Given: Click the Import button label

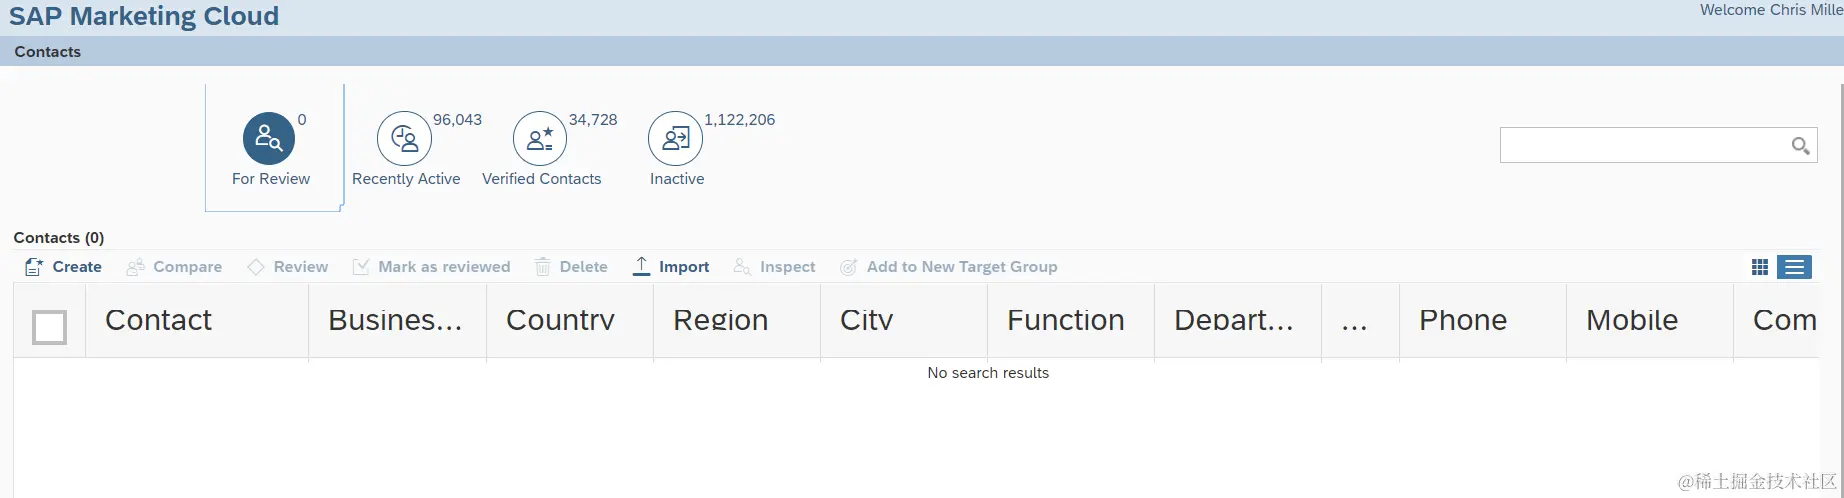Looking at the screenshot, I should (684, 267).
